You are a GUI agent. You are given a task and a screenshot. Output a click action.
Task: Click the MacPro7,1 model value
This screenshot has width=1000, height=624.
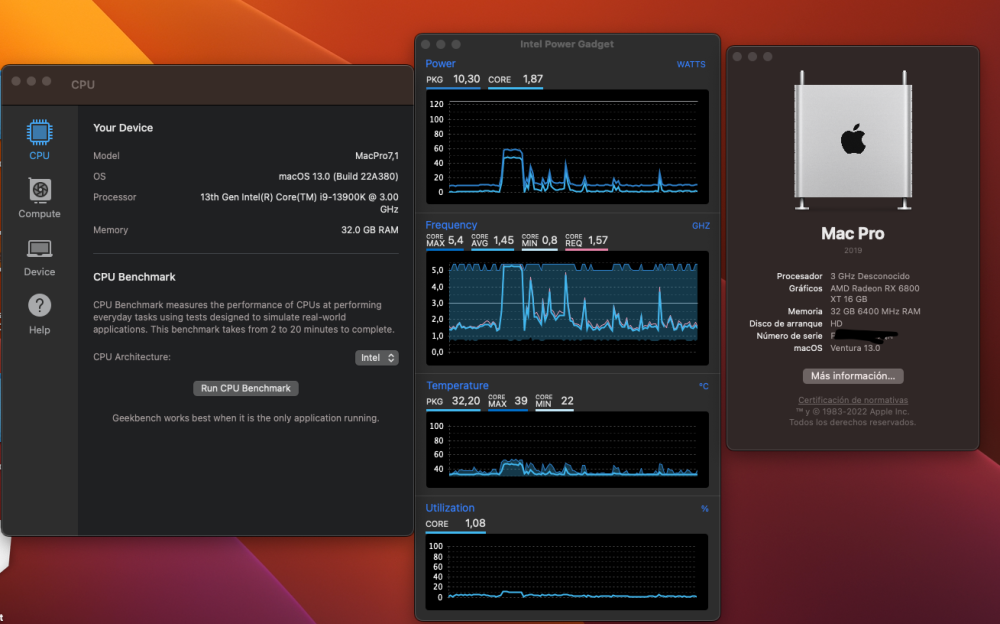click(376, 156)
